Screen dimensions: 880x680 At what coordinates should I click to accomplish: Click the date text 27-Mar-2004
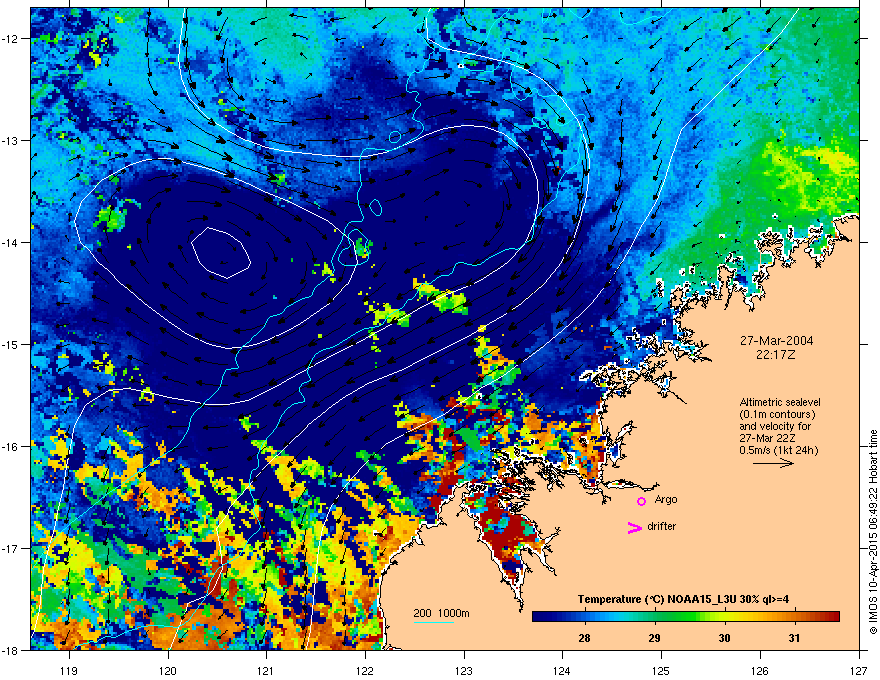pos(776,341)
